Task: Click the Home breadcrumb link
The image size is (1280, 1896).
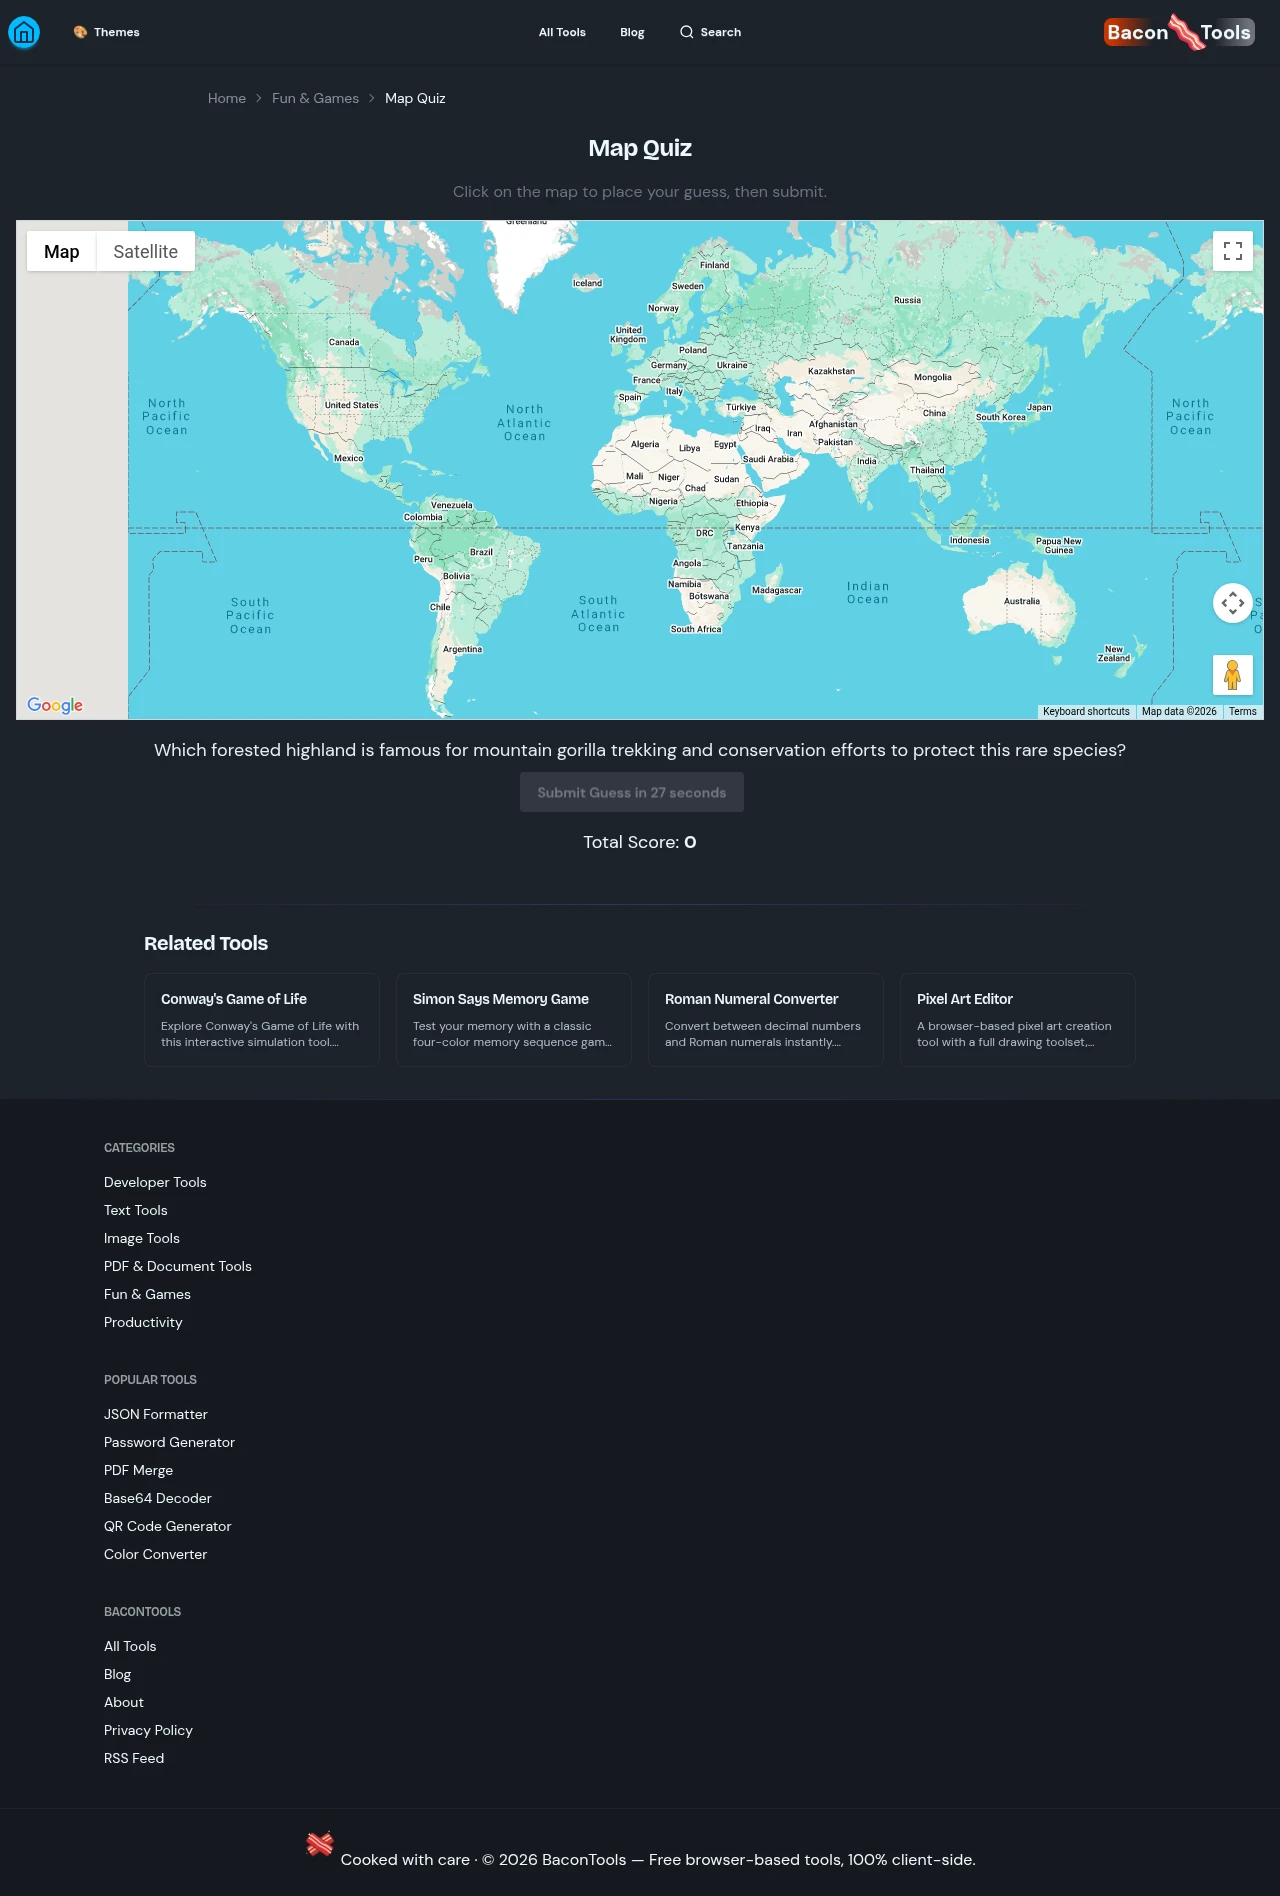Action: click(x=227, y=98)
